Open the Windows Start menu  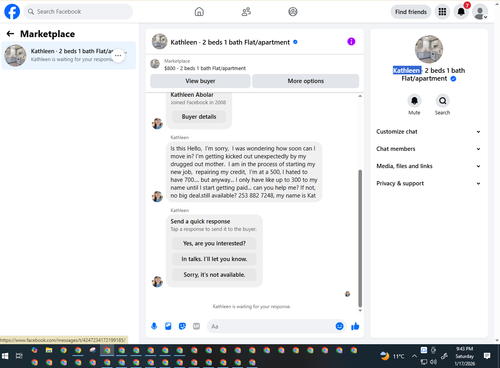[x=5, y=356]
